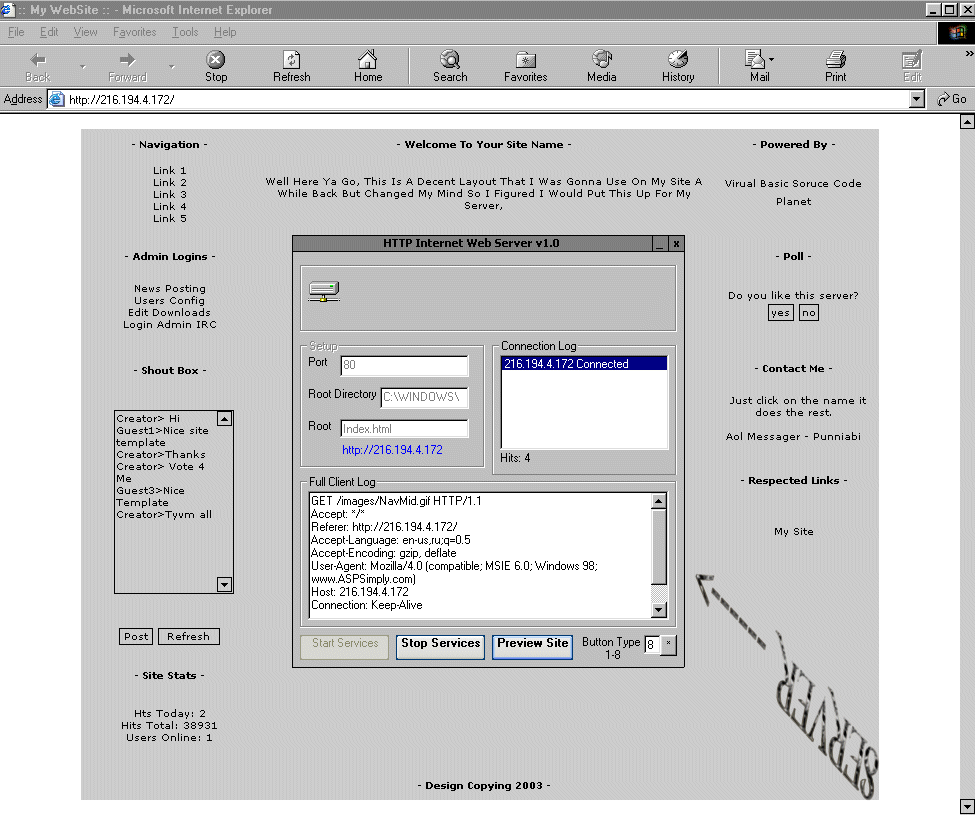Image resolution: width=975 pixels, height=815 pixels.
Task: Refresh the page using the toolbar icon
Action: pos(291,60)
